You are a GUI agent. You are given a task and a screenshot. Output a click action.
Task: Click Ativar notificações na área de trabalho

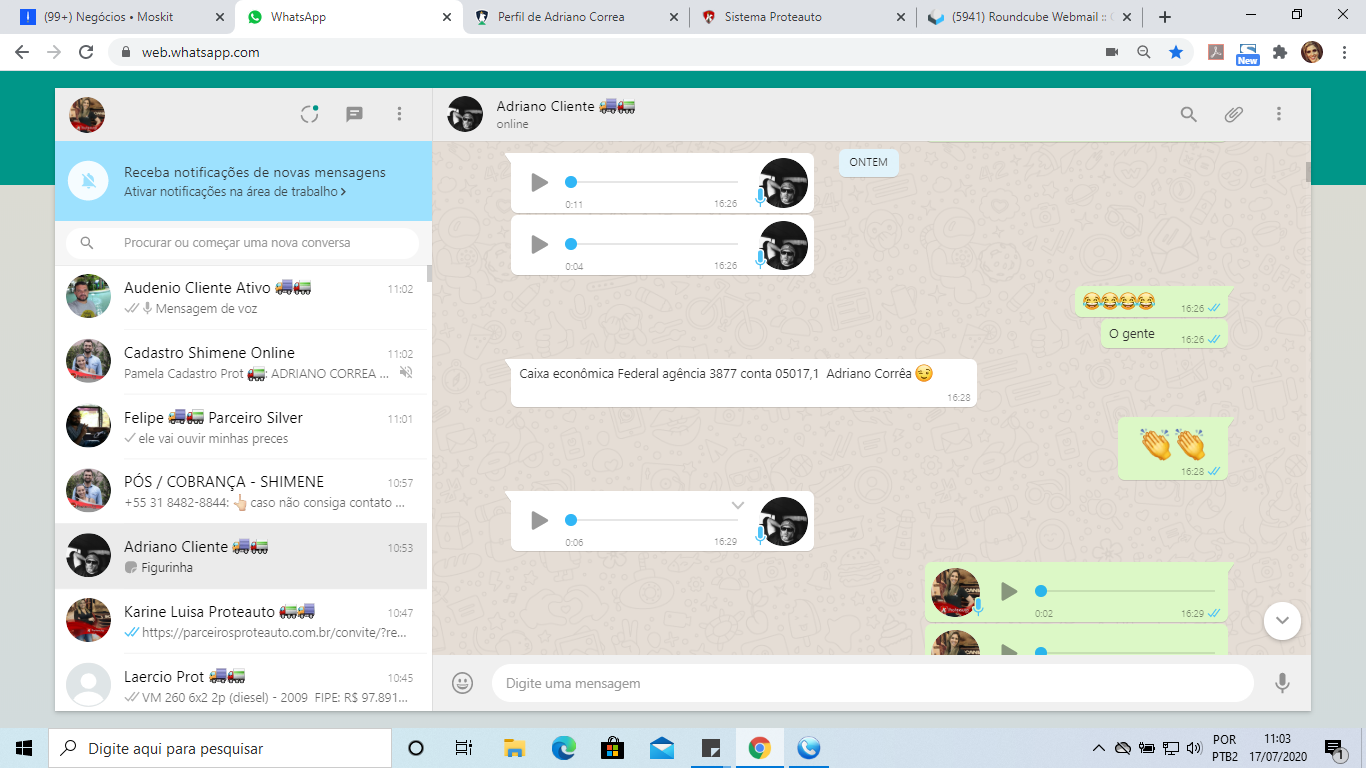pyautogui.click(x=235, y=191)
